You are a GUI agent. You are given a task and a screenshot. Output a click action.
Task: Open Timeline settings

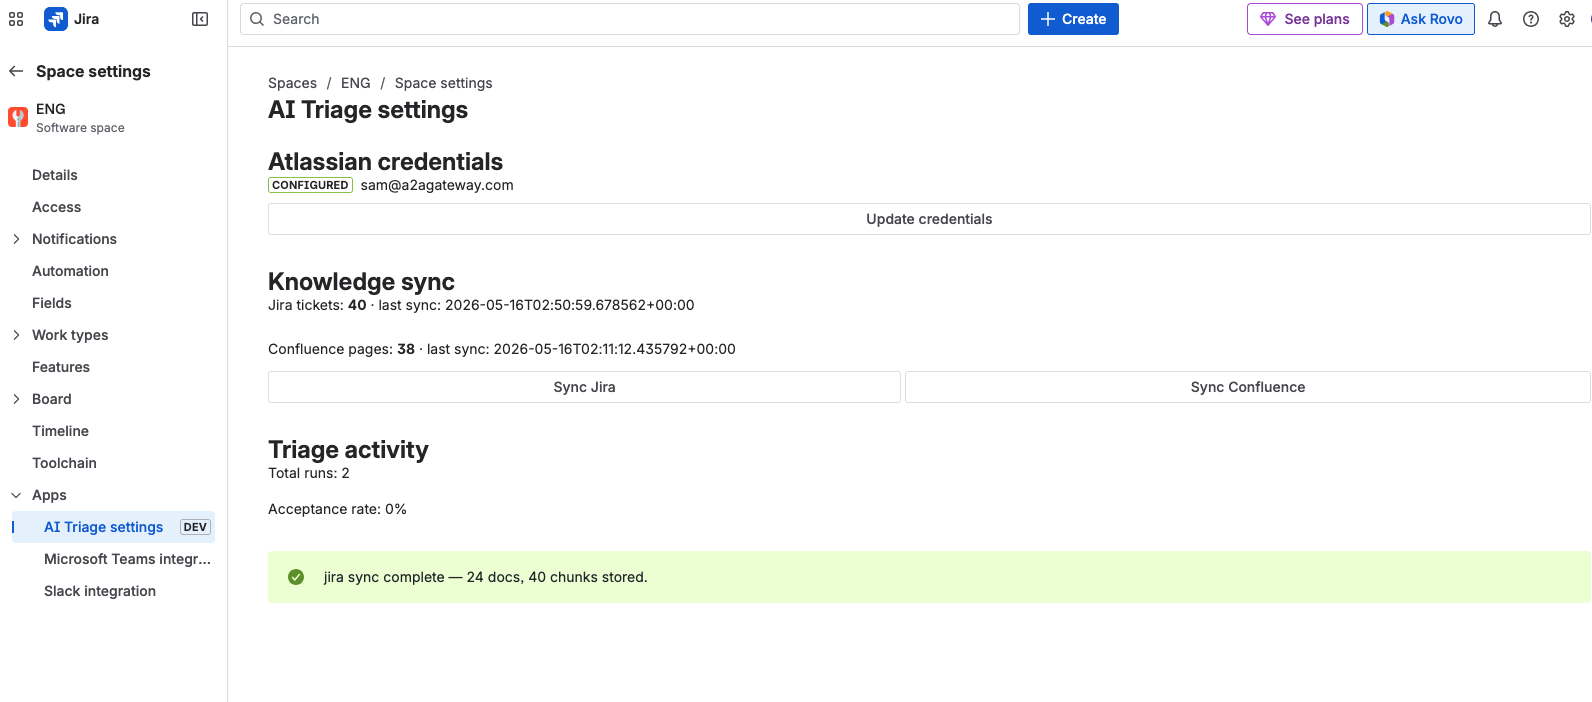pos(60,431)
